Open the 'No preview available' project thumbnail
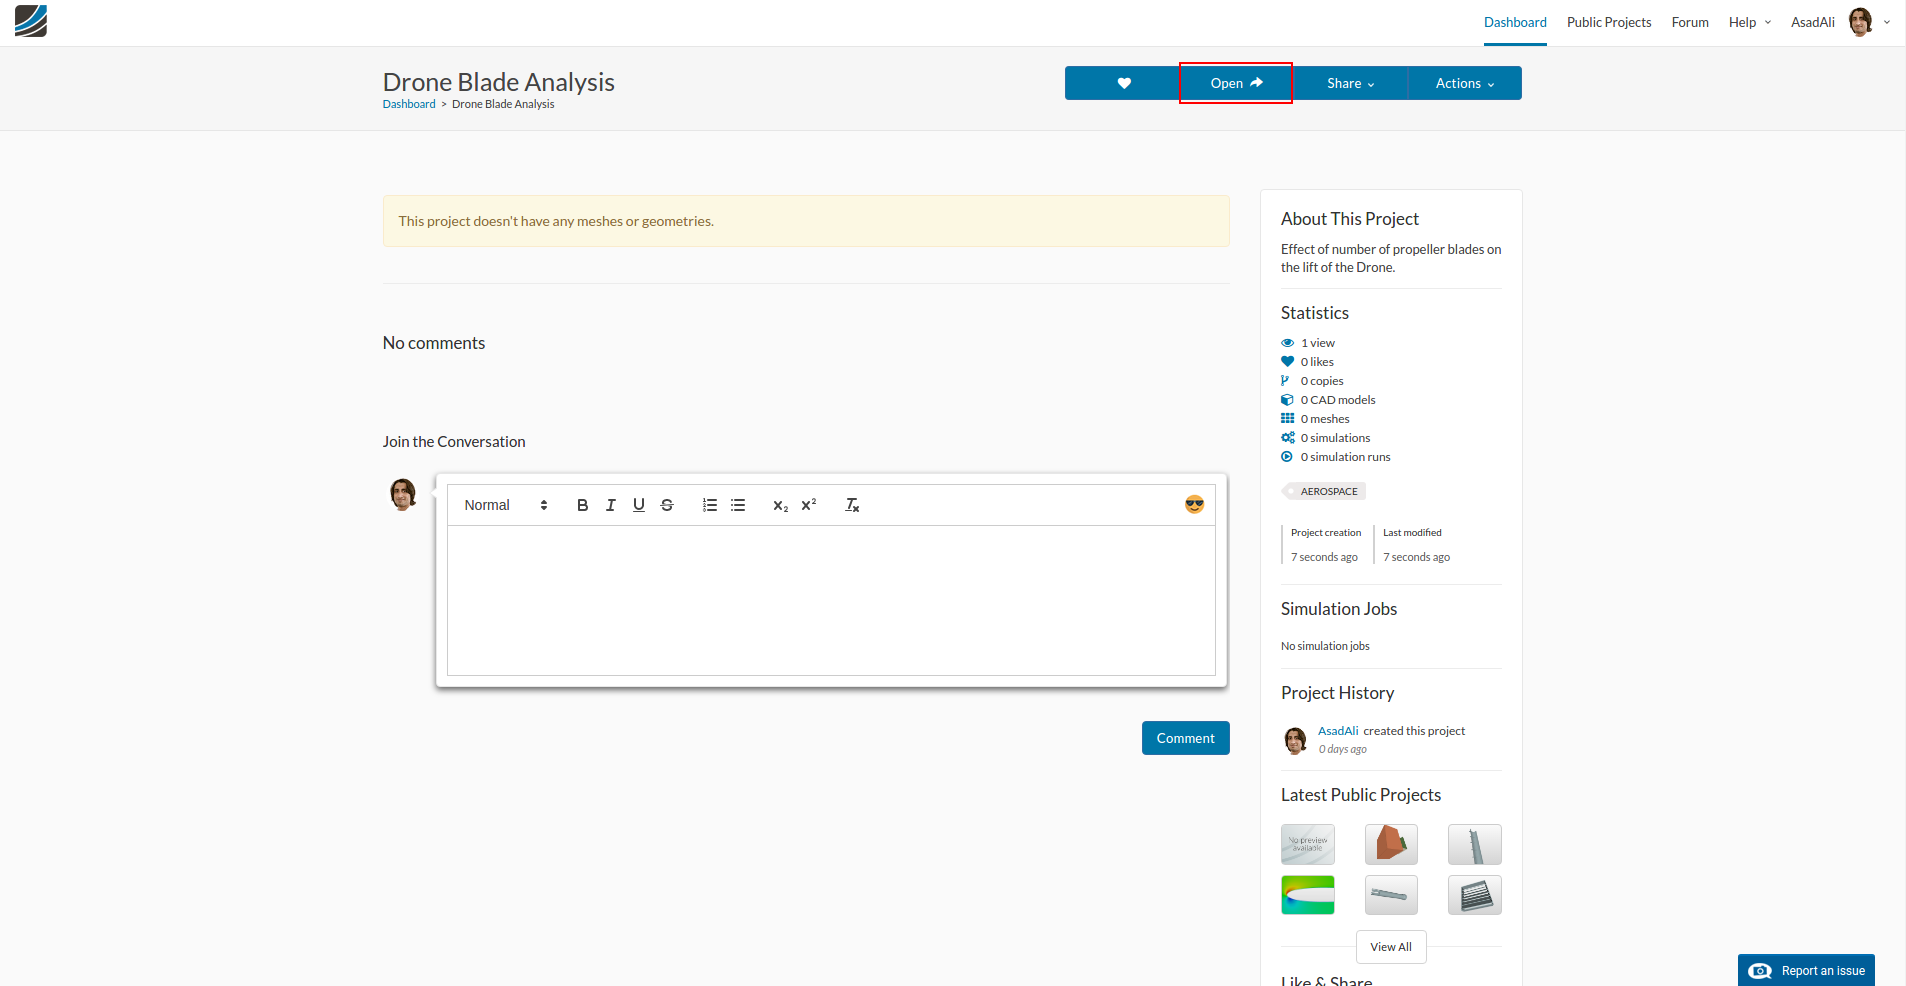The image size is (1906, 986). click(1308, 844)
